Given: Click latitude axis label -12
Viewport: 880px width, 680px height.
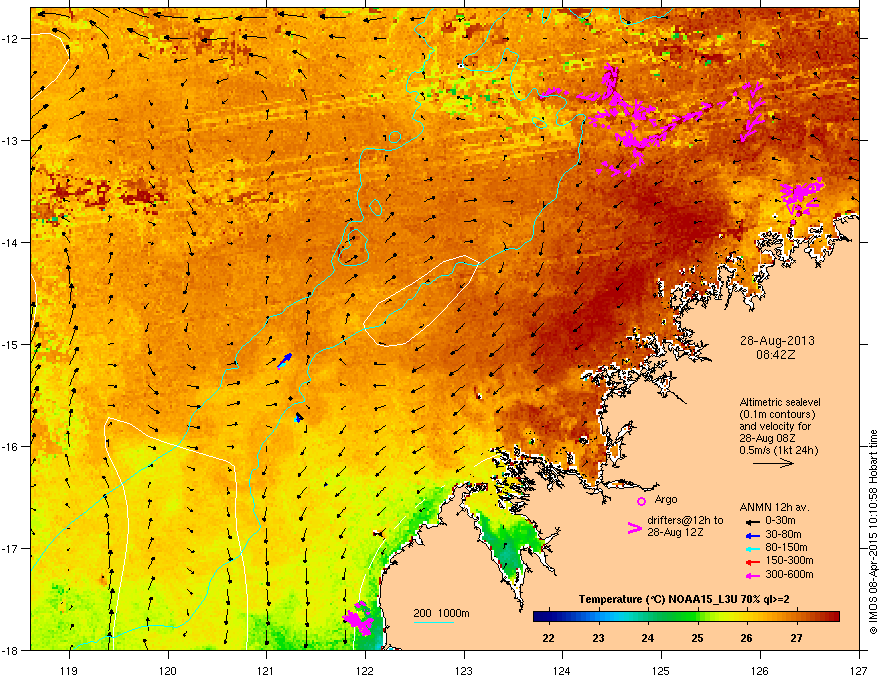Looking at the screenshot, I should click(10, 39).
